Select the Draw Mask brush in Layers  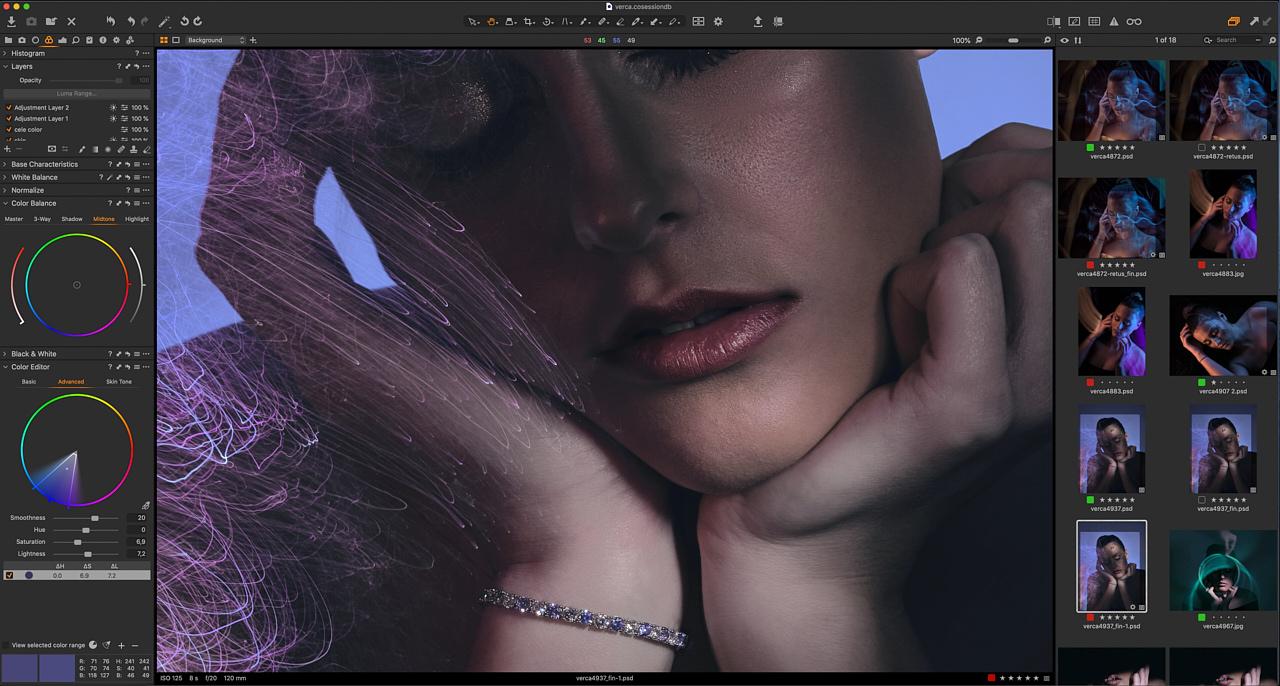coord(82,149)
